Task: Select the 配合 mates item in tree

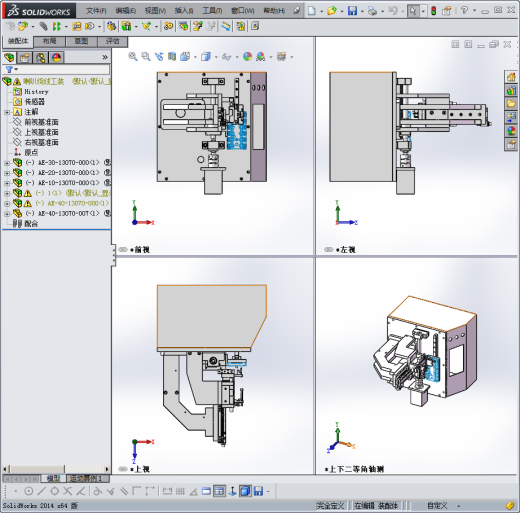Action: click(31, 224)
